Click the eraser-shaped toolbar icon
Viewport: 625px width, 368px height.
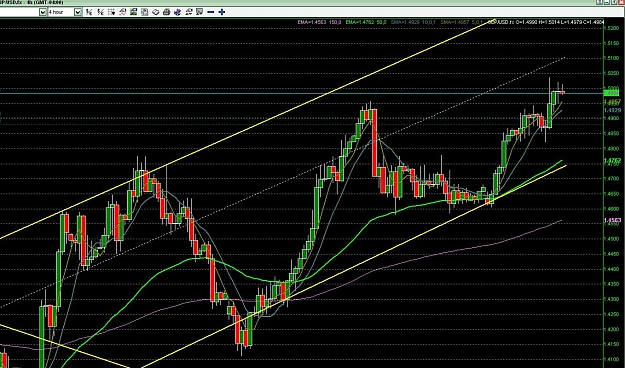click(x=155, y=12)
